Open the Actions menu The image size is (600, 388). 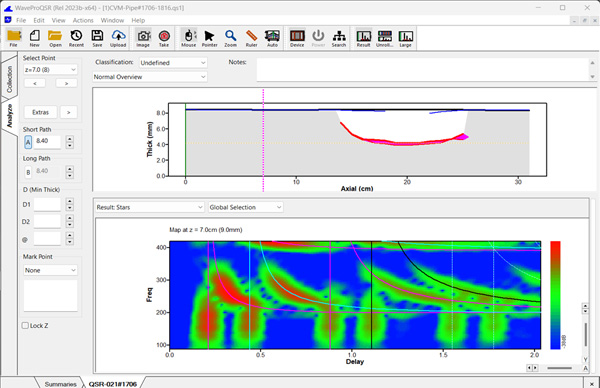click(83, 20)
